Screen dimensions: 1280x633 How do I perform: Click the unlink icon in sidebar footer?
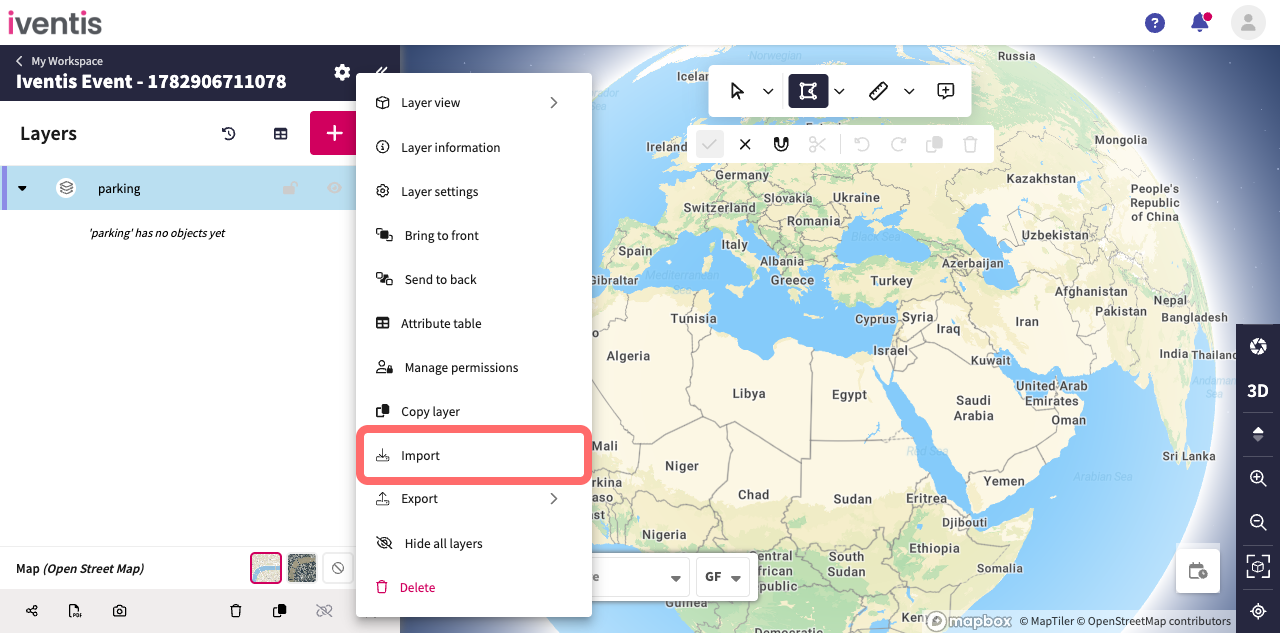coord(324,610)
